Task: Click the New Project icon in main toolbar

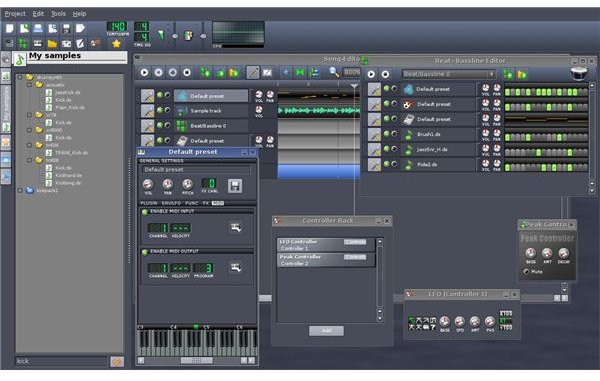Action: pyautogui.click(x=10, y=28)
